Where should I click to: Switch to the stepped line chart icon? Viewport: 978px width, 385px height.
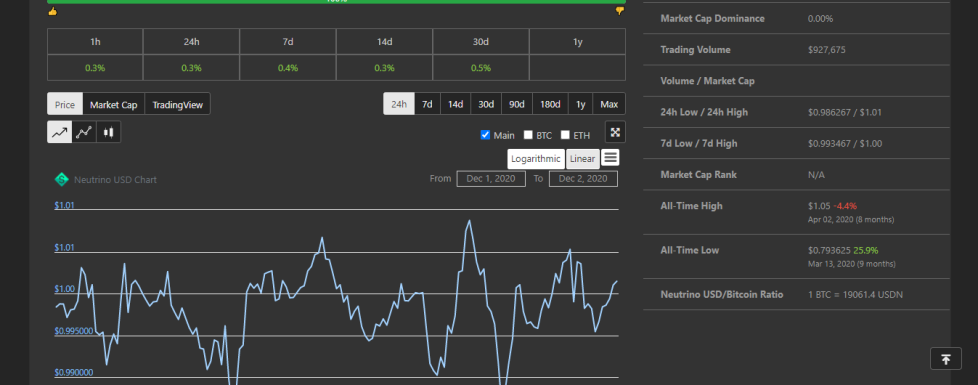point(84,132)
